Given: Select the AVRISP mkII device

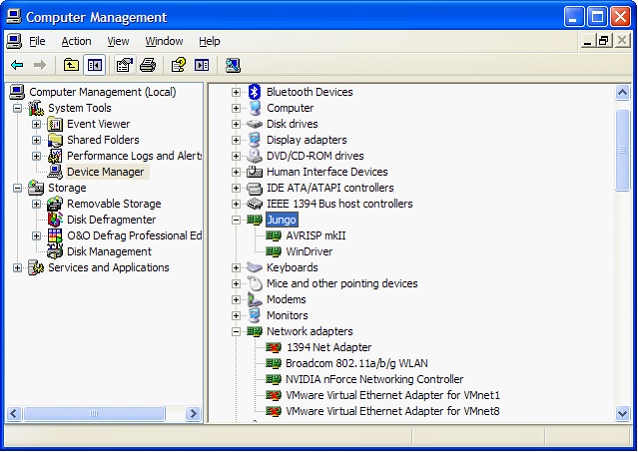Looking at the screenshot, I should (315, 236).
